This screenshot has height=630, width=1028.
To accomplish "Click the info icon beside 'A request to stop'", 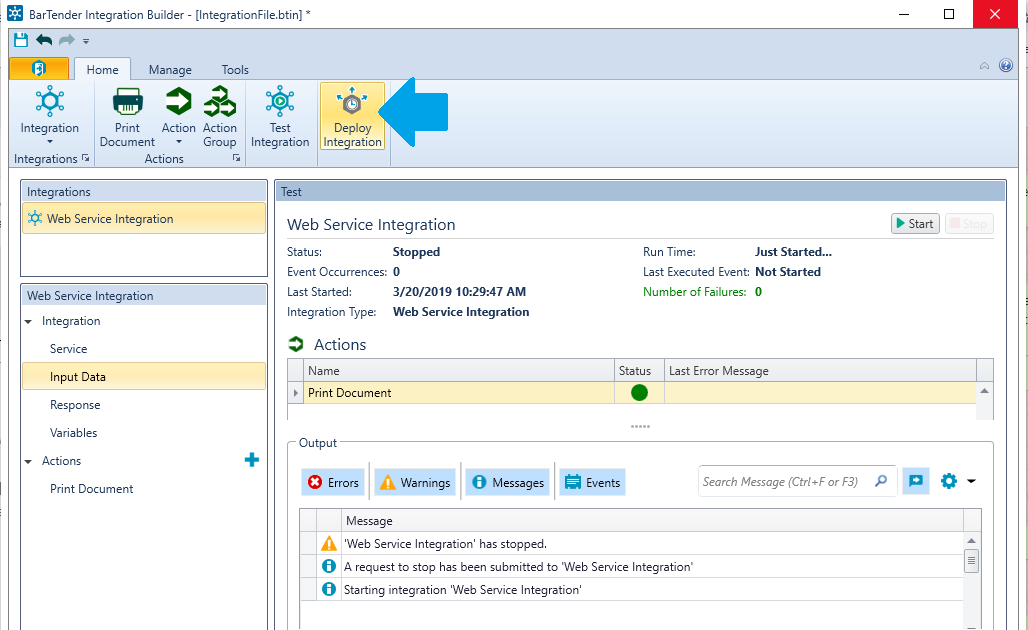I will [x=329, y=566].
